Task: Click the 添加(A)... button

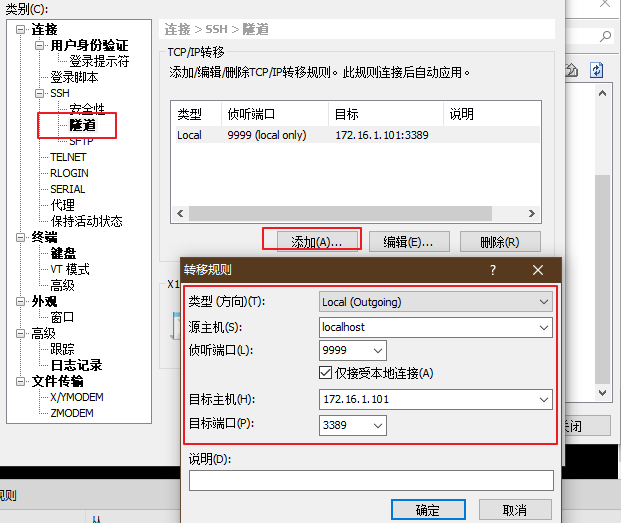Action: pos(316,241)
